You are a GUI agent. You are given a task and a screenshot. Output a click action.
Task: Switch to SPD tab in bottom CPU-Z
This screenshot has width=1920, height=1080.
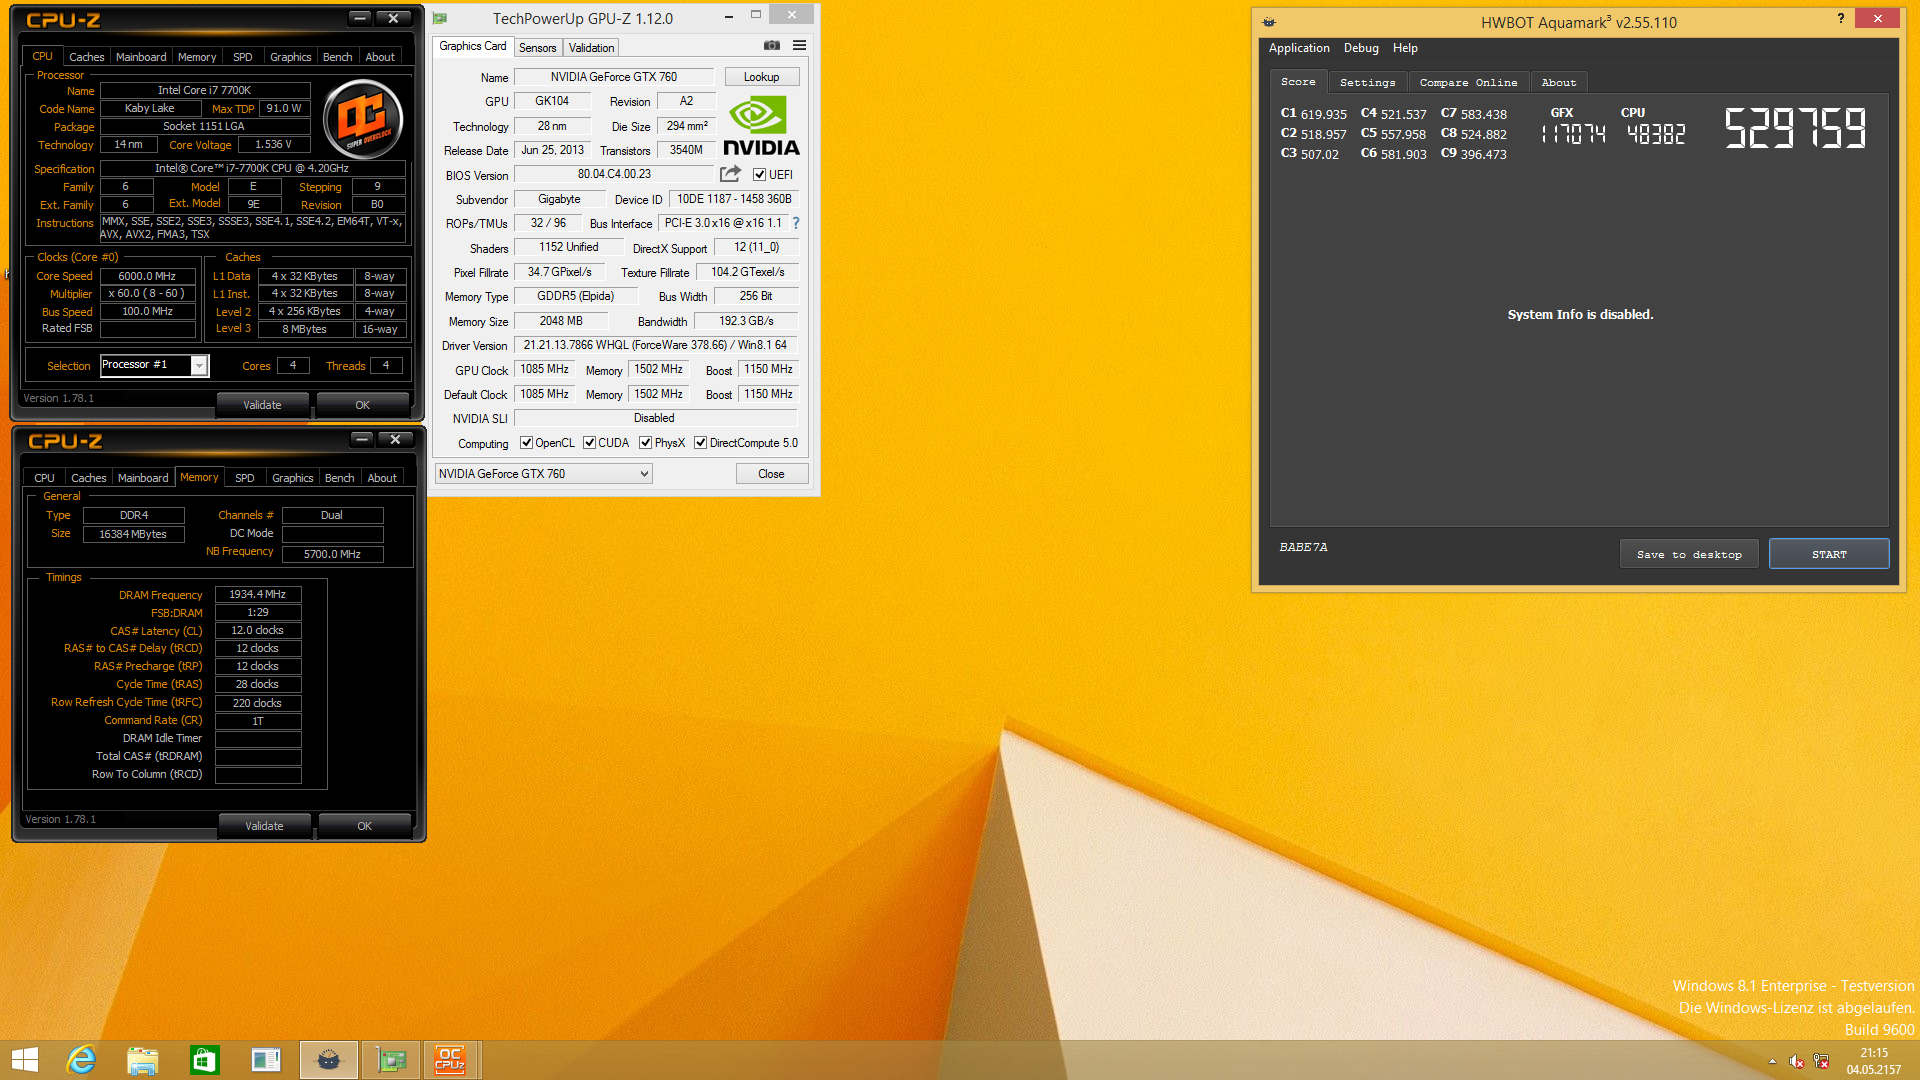click(245, 478)
